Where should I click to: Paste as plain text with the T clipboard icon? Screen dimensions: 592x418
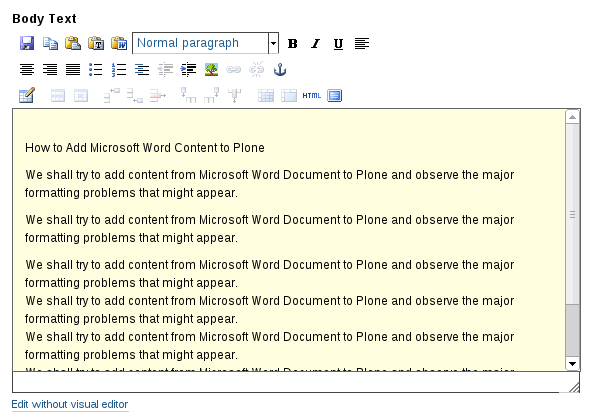click(96, 43)
